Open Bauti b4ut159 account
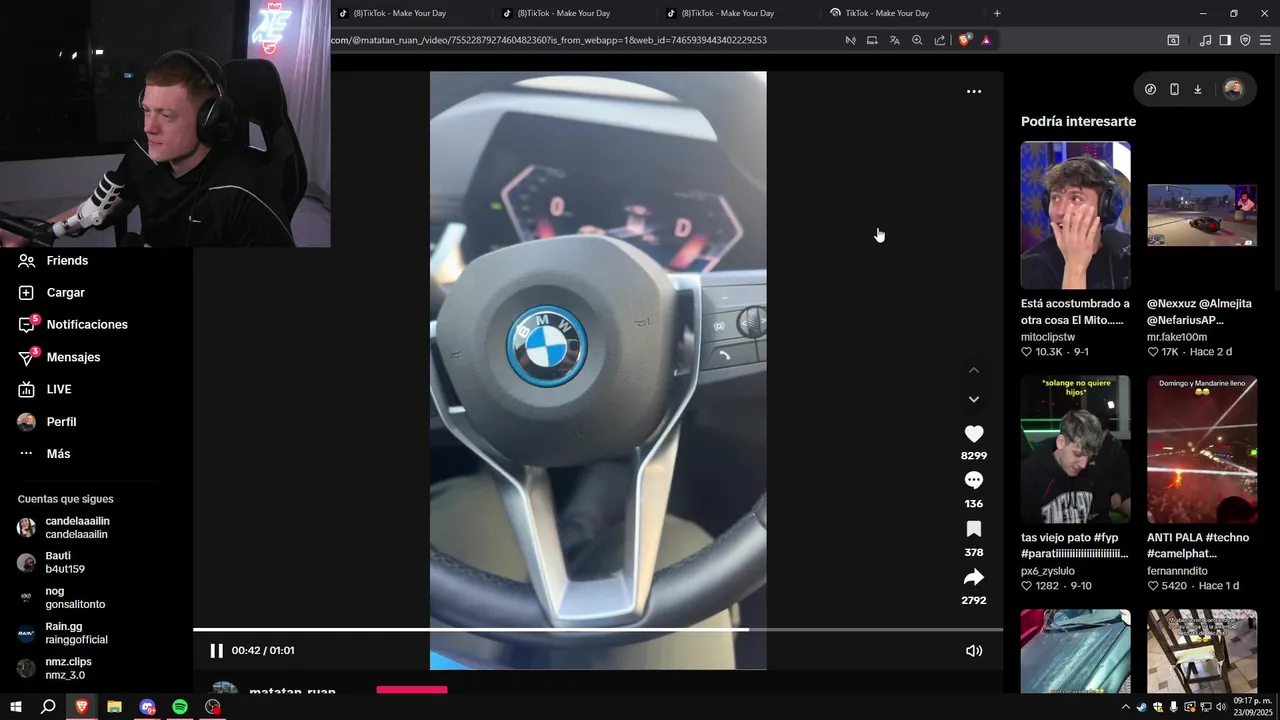 tap(51, 562)
